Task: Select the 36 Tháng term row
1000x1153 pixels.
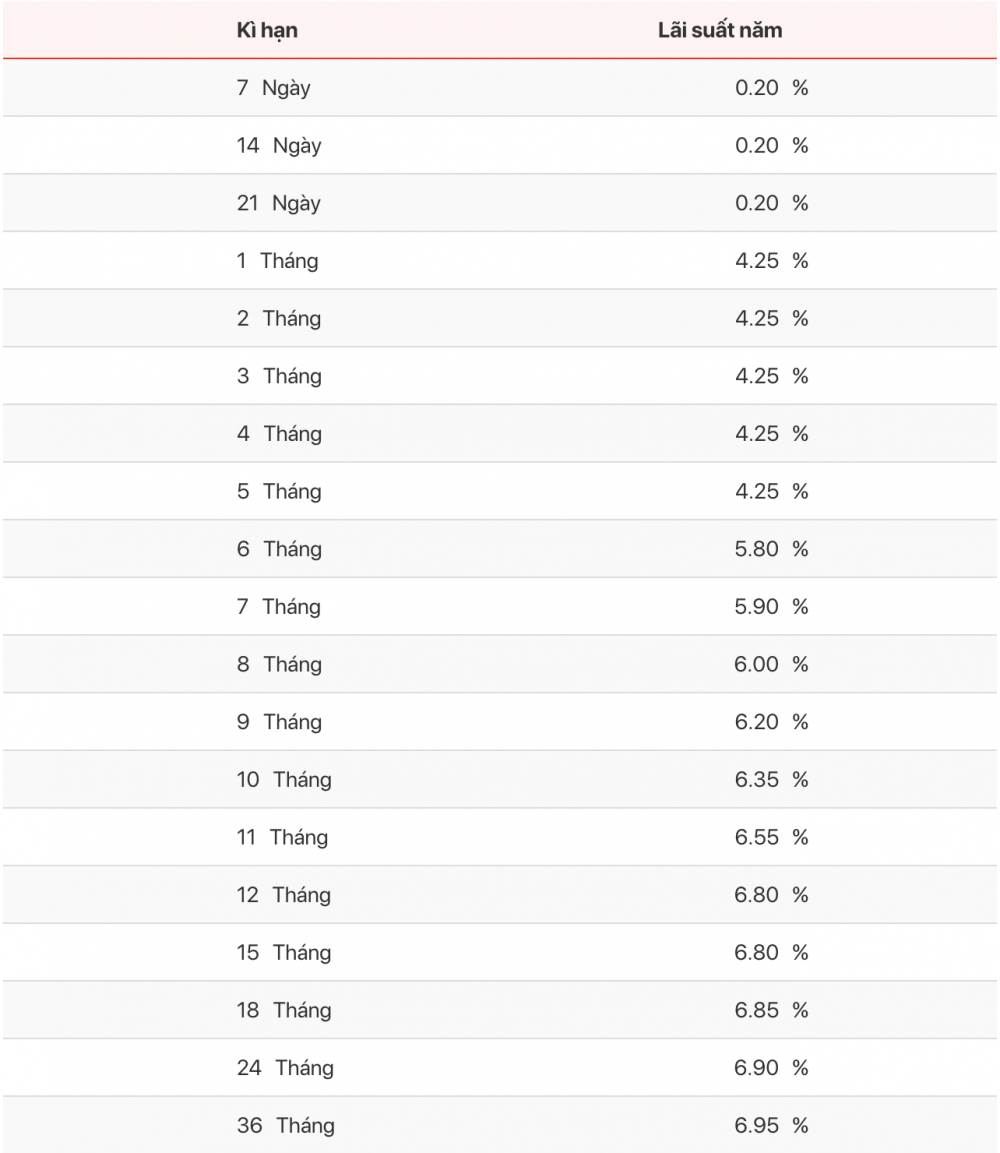Action: coord(500,1125)
